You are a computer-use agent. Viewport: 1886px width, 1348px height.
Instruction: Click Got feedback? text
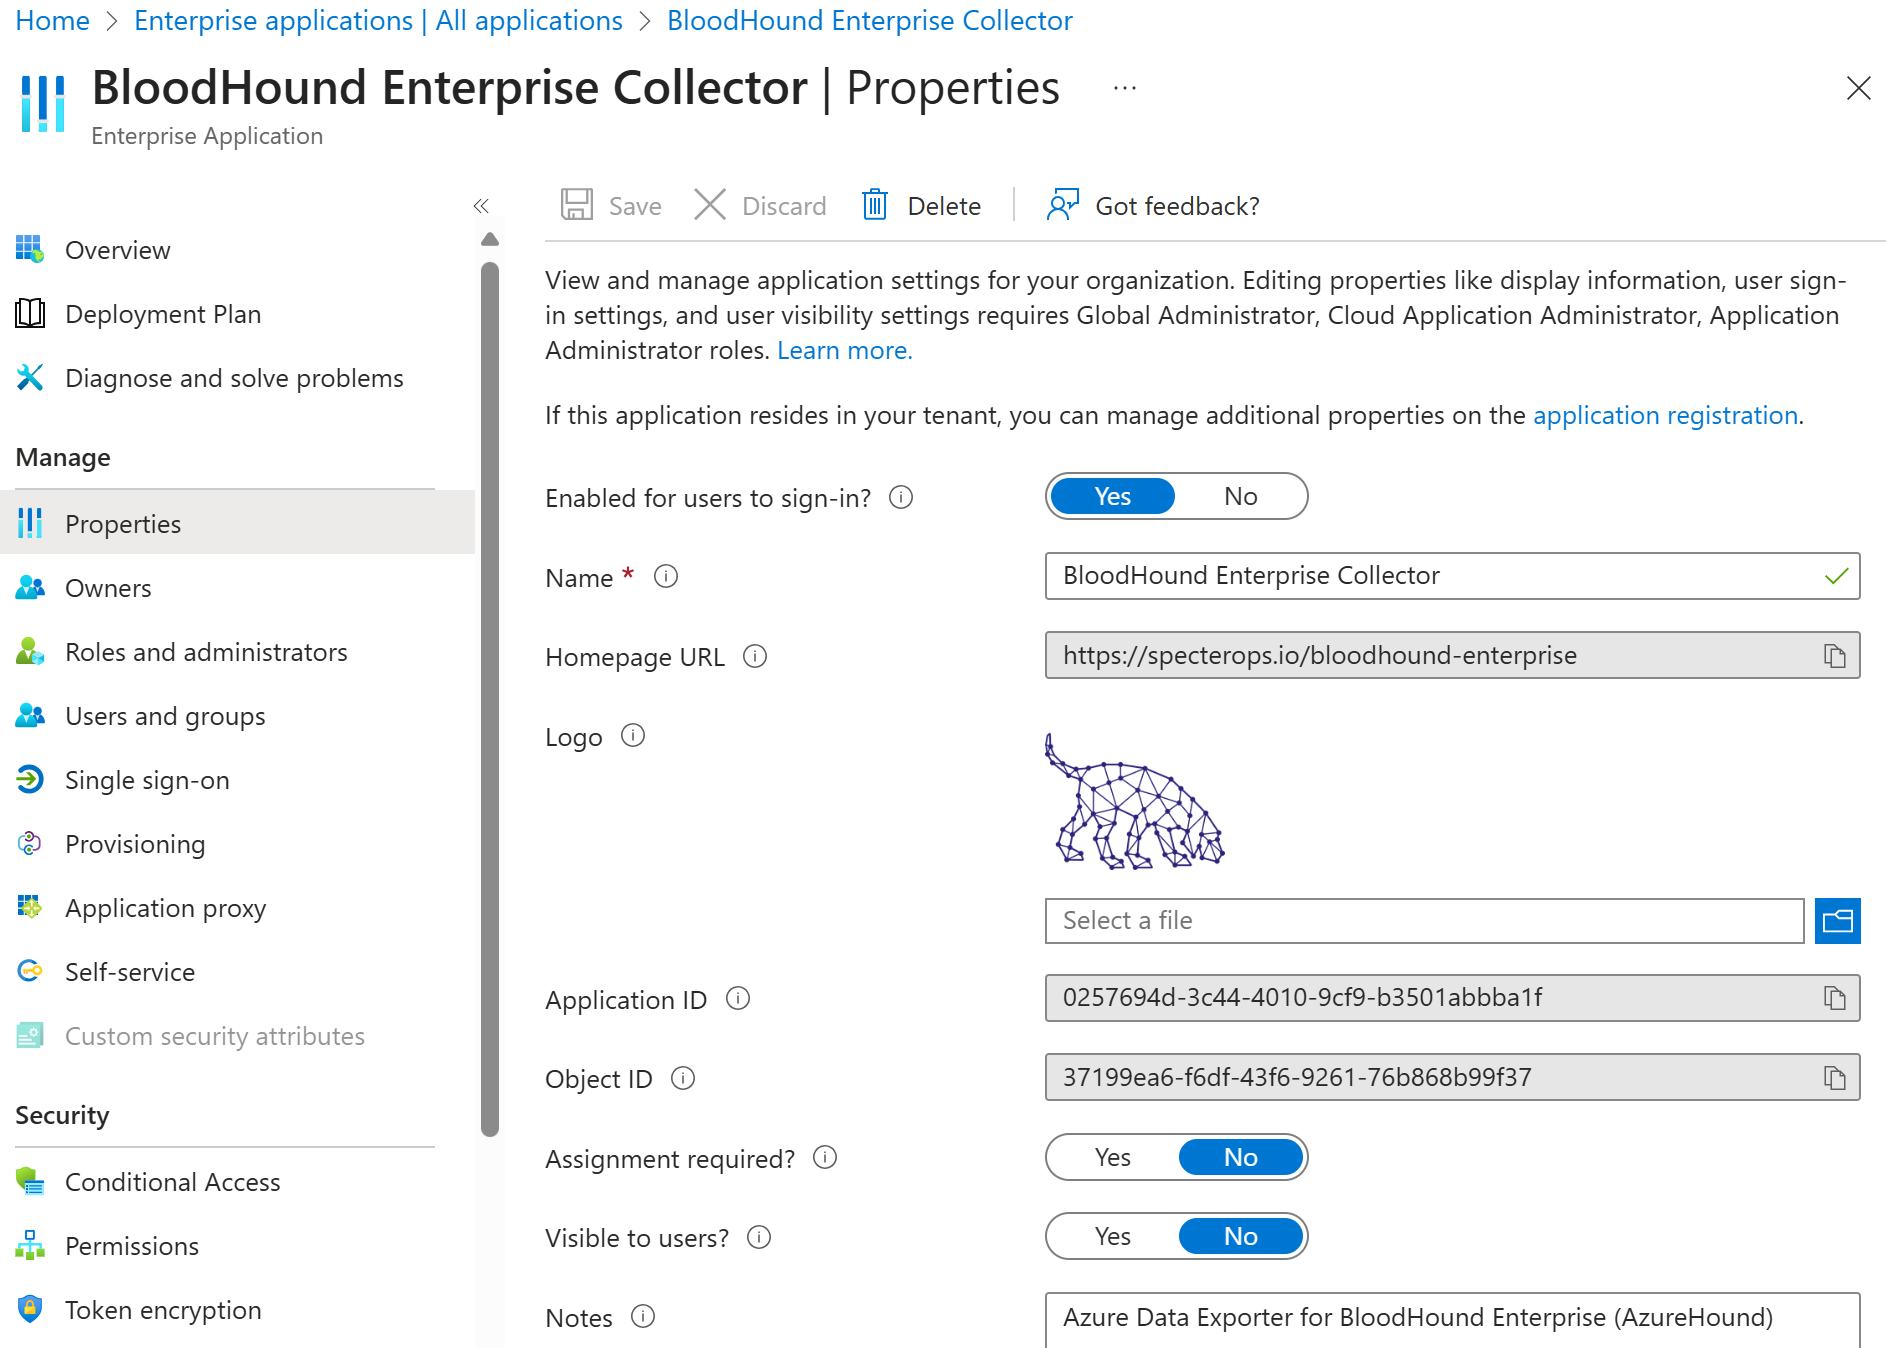[x=1177, y=206]
